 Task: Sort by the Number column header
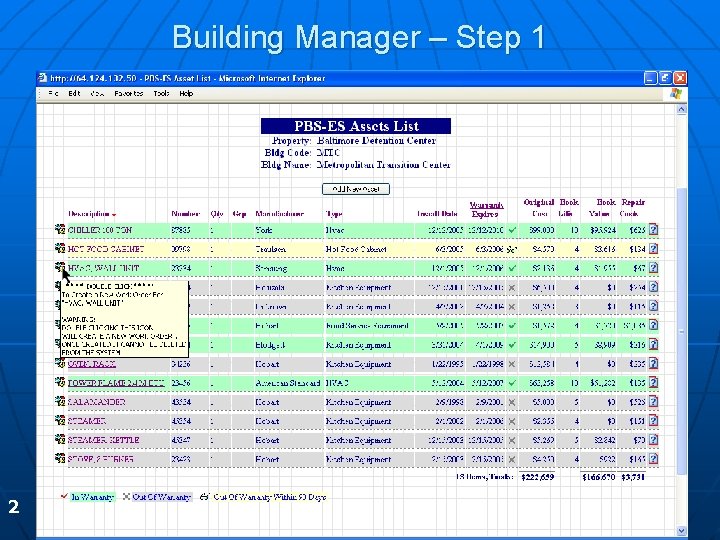(186, 214)
